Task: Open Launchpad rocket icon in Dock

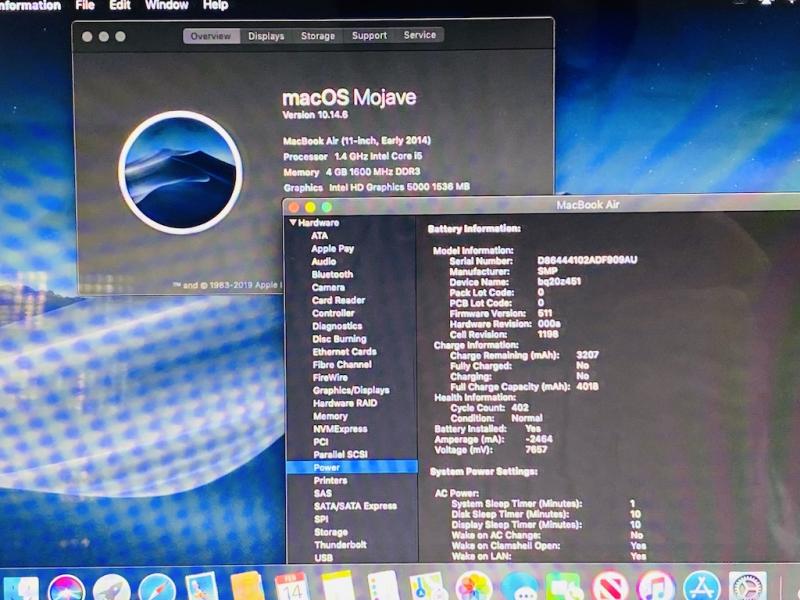Action: click(111, 589)
